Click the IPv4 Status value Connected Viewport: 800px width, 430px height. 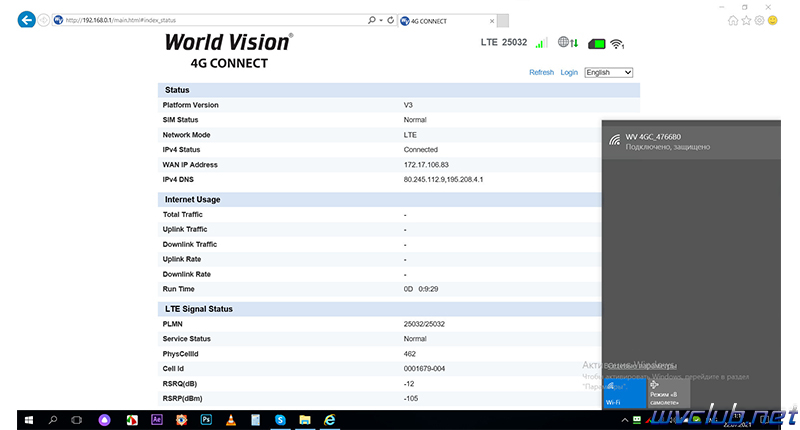coord(420,149)
